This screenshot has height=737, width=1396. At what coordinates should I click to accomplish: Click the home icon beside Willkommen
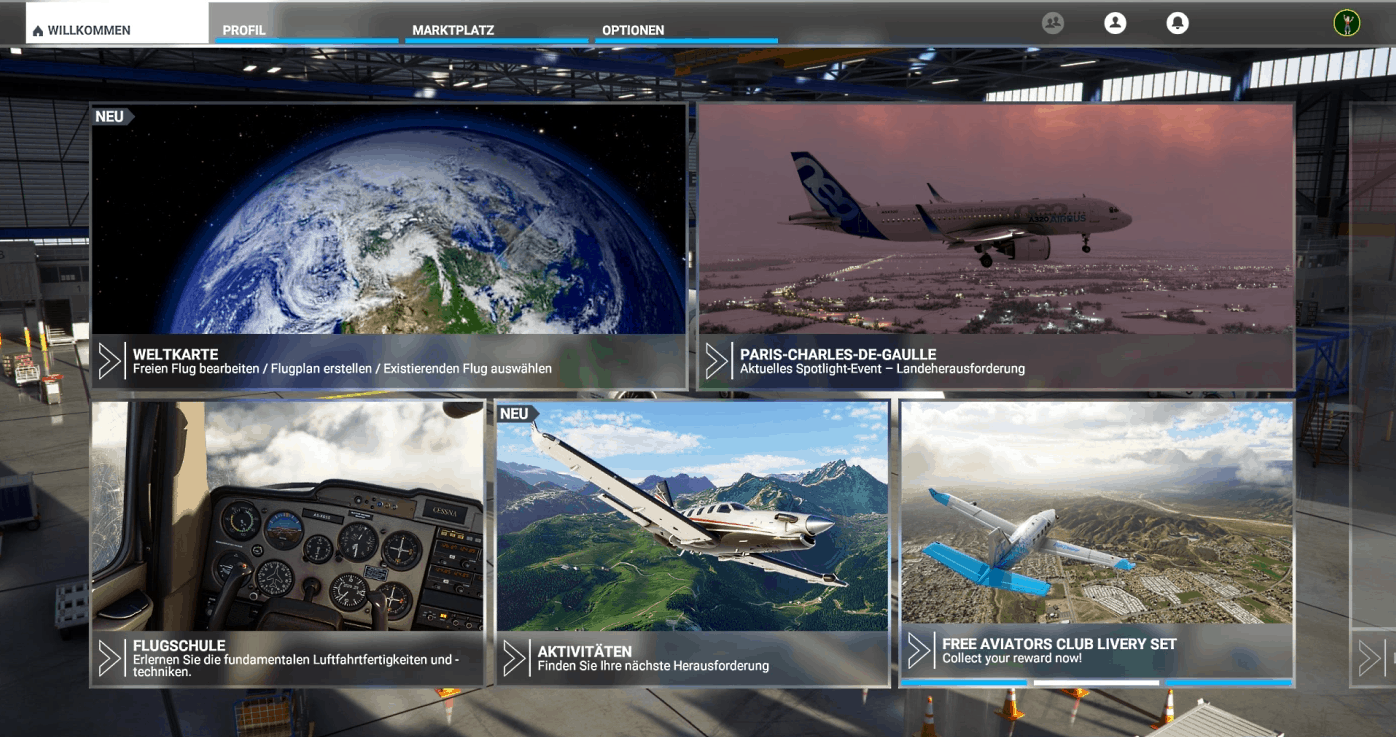(38, 31)
